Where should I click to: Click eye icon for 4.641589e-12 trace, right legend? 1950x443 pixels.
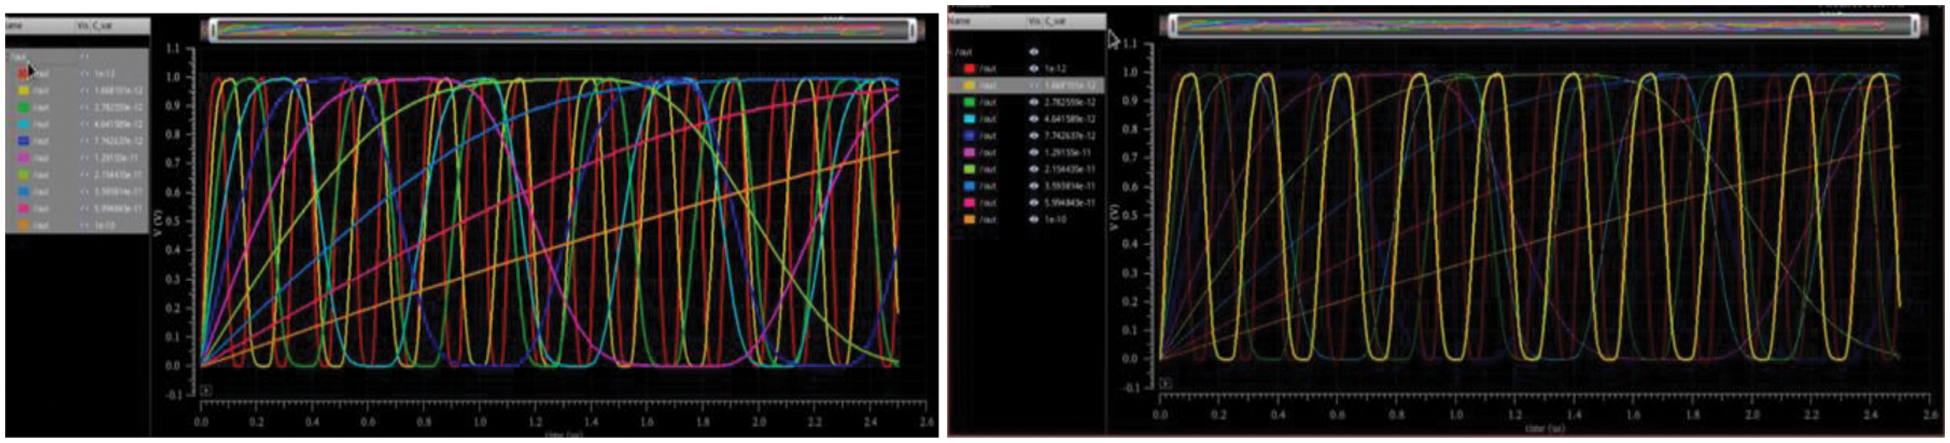[1034, 119]
